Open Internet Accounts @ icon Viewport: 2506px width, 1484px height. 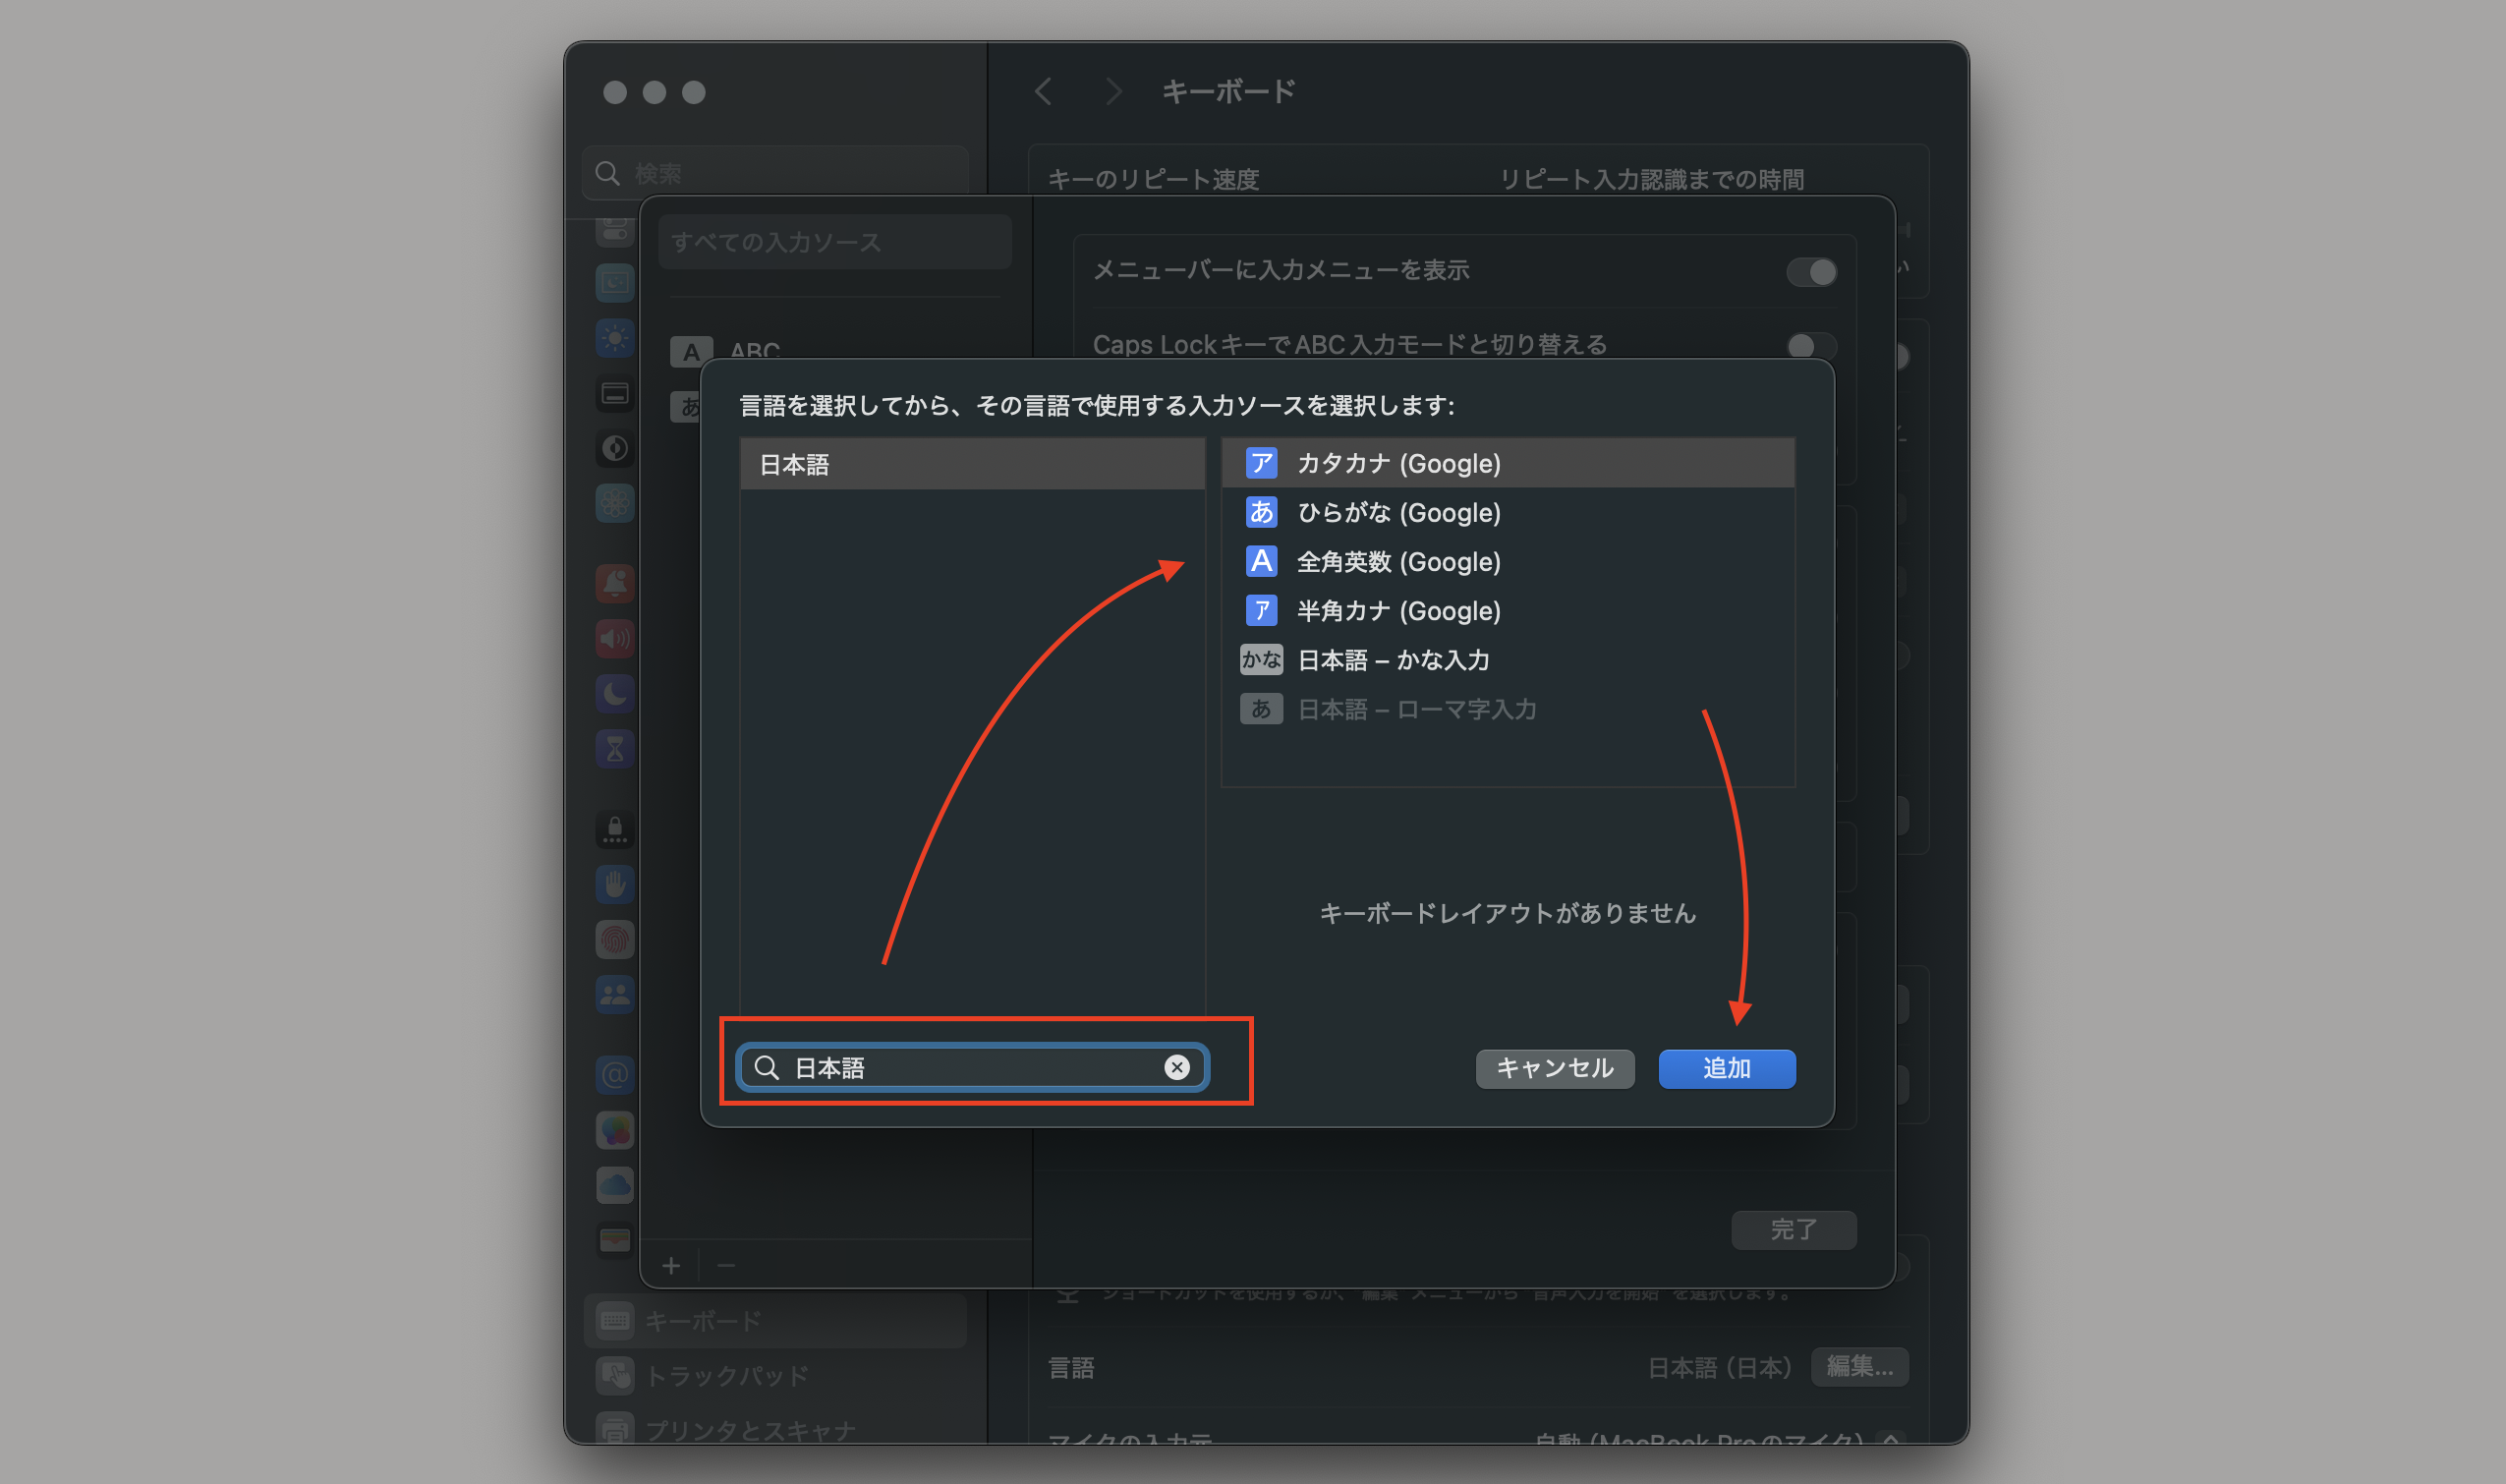[615, 1075]
